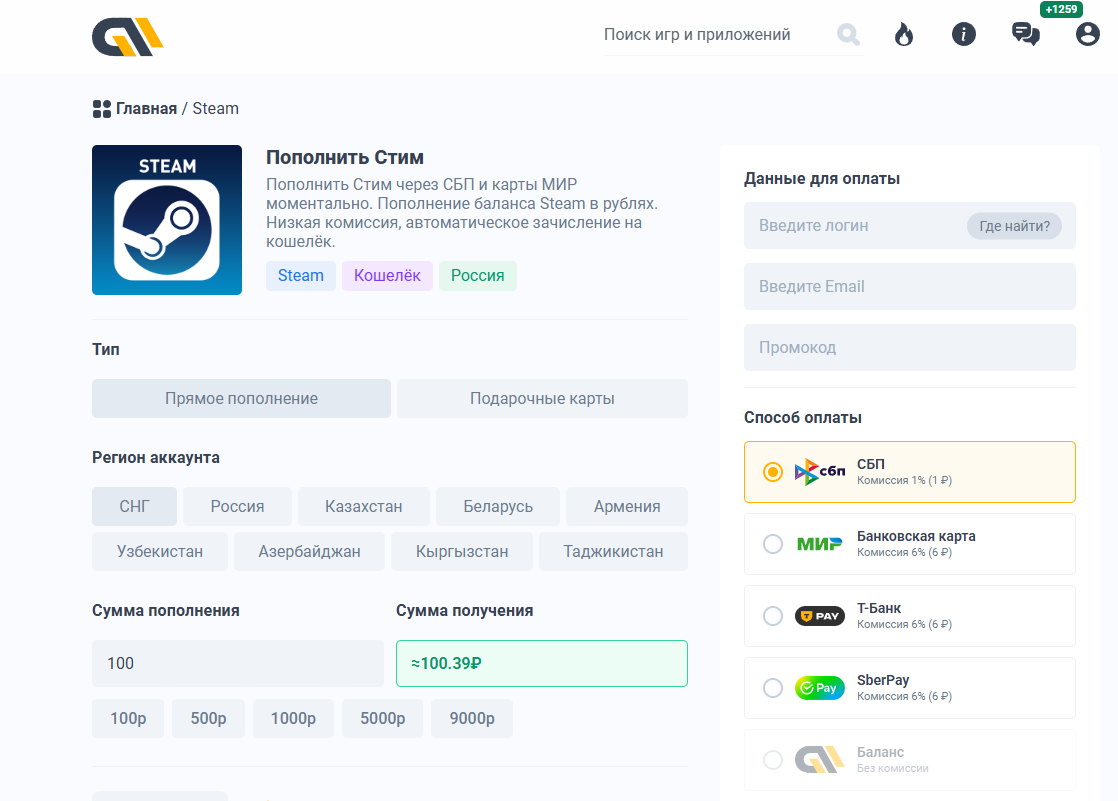Choose Беларусь account region

tap(498, 506)
